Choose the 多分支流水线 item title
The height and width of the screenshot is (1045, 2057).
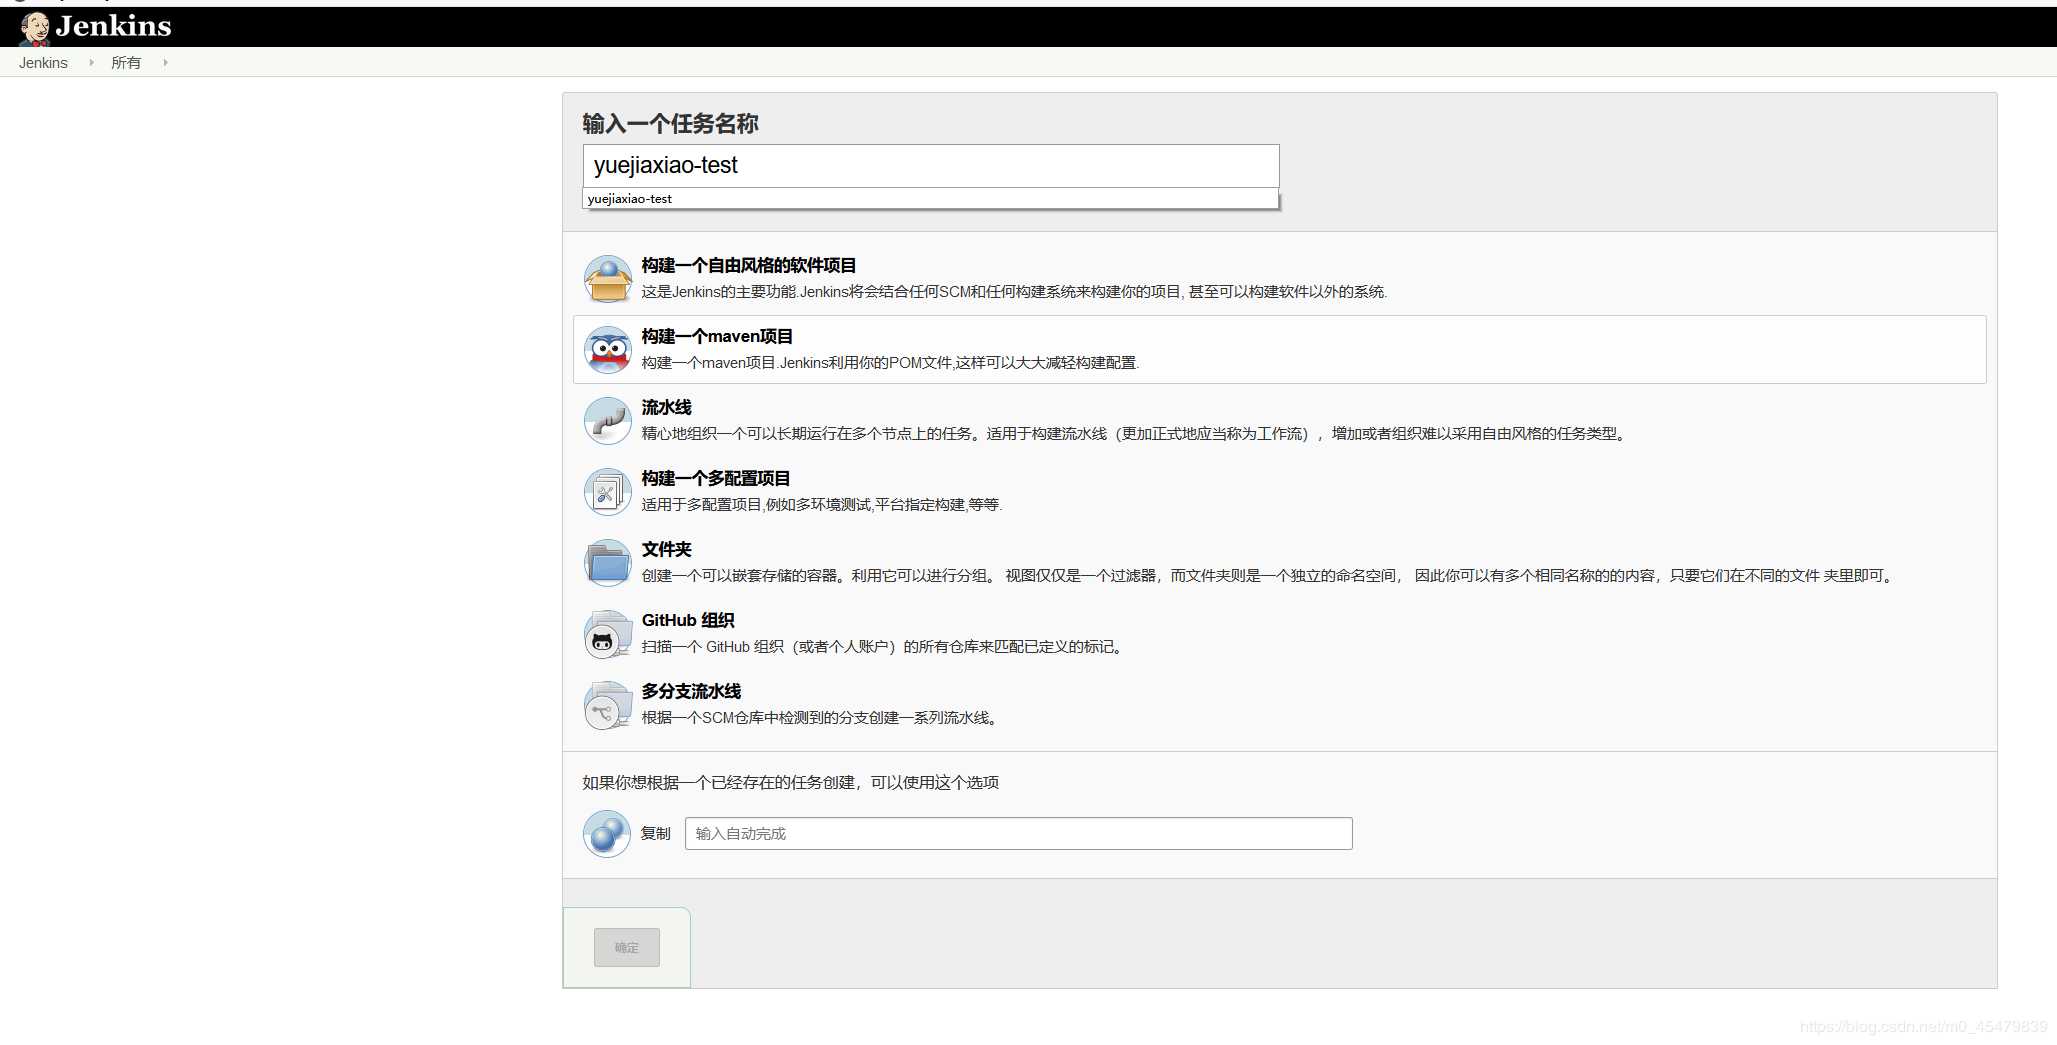(691, 691)
